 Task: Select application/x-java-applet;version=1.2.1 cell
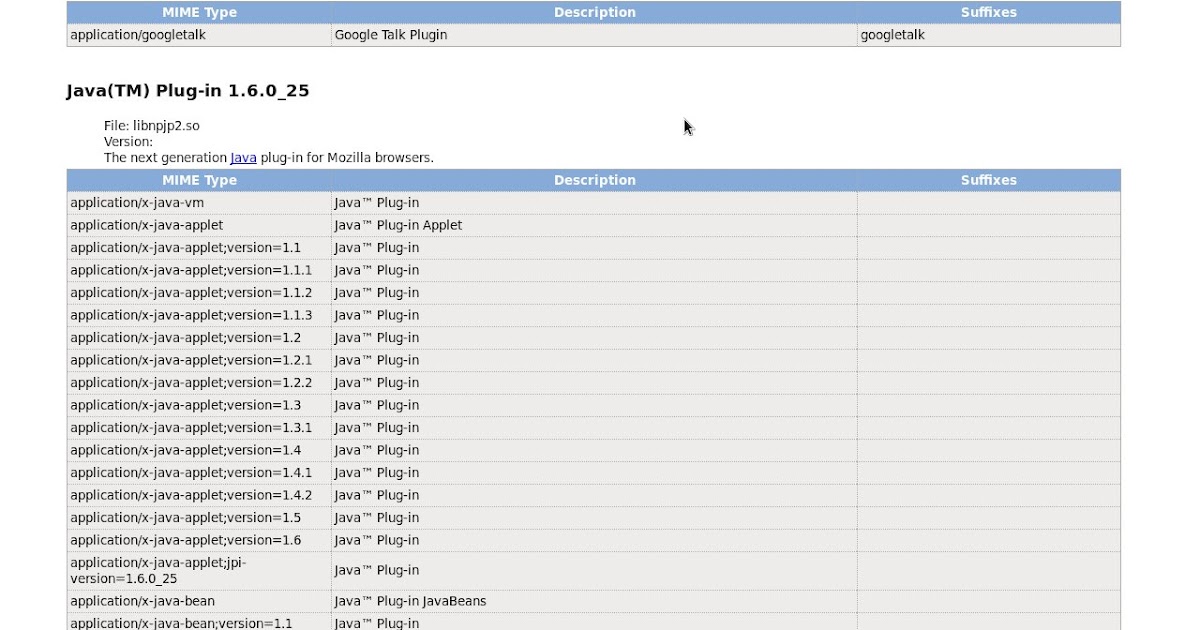coord(199,361)
